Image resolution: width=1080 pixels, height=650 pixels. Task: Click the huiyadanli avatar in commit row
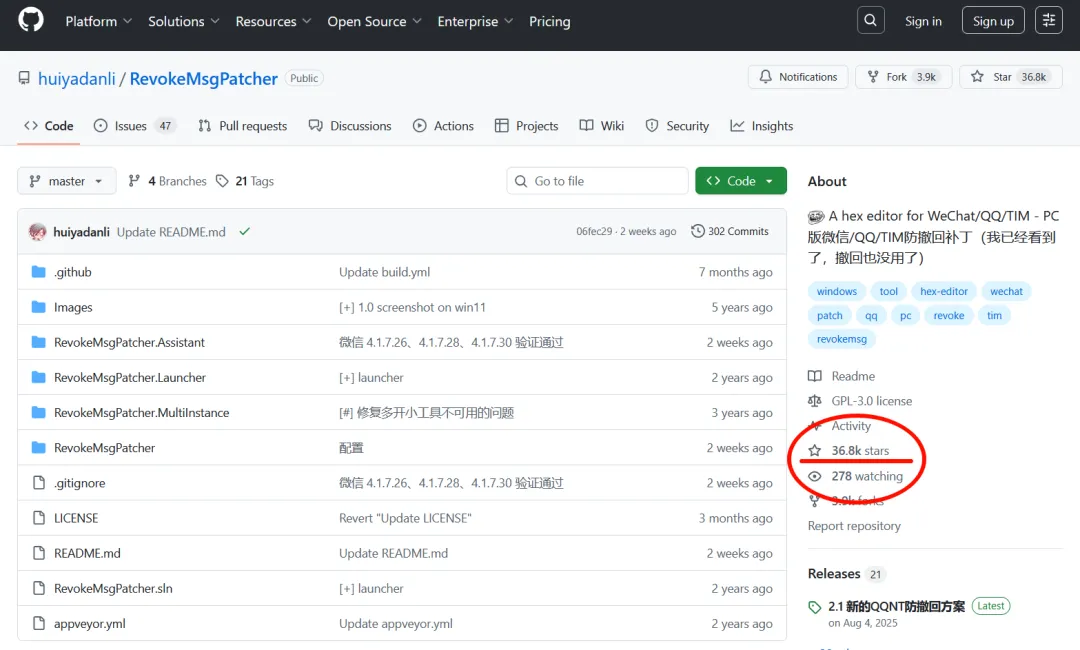(x=38, y=232)
